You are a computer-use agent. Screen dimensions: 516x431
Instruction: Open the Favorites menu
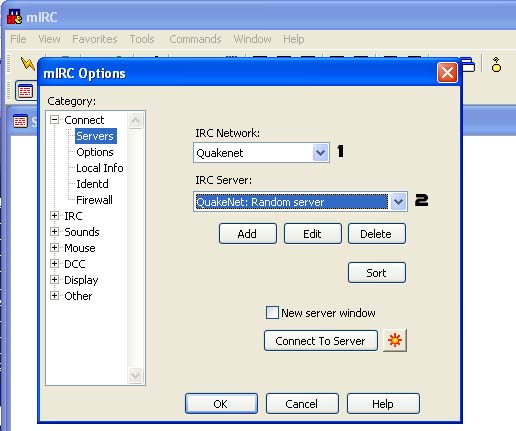(x=95, y=39)
